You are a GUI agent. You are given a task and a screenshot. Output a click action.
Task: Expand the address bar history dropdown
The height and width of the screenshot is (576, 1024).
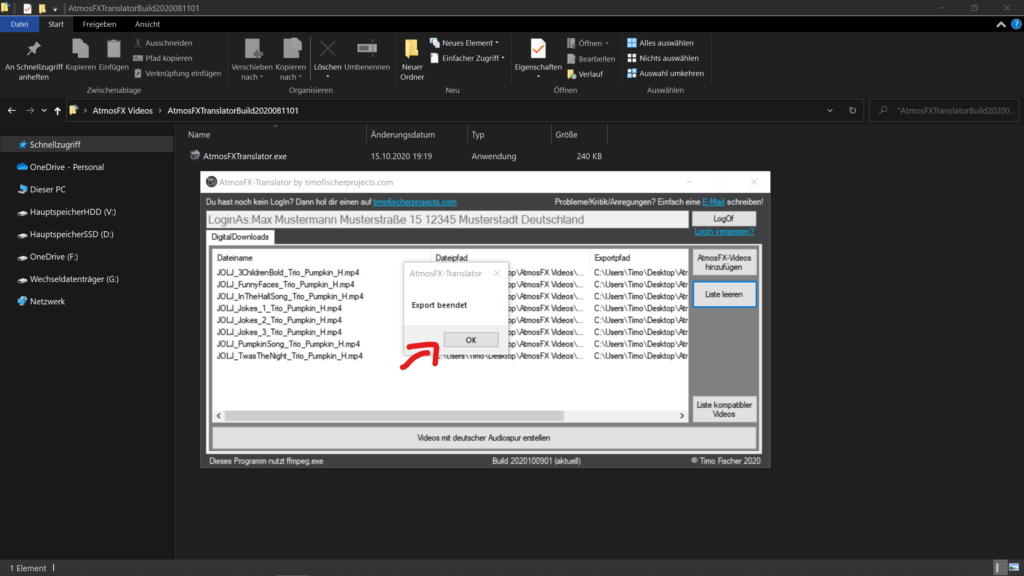click(829, 110)
